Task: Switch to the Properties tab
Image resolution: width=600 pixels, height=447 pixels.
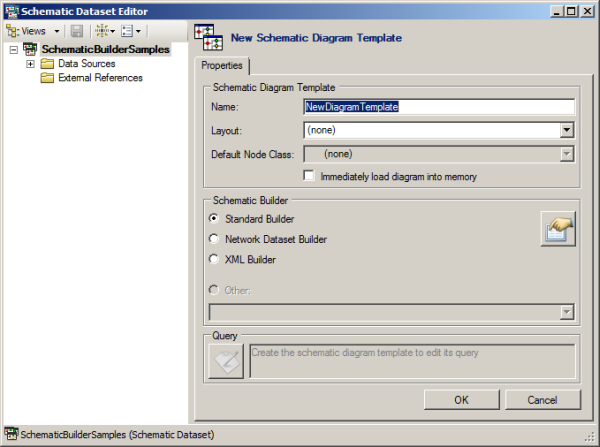Action: (x=222, y=65)
